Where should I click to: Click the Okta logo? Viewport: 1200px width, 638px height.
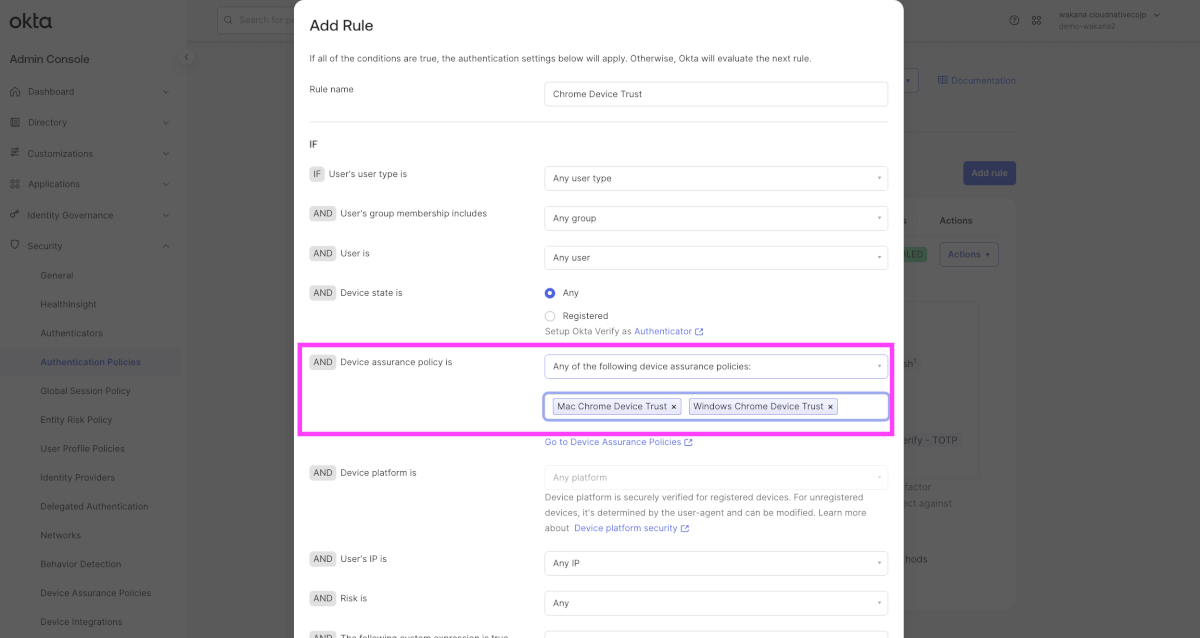pyautogui.click(x=31, y=21)
